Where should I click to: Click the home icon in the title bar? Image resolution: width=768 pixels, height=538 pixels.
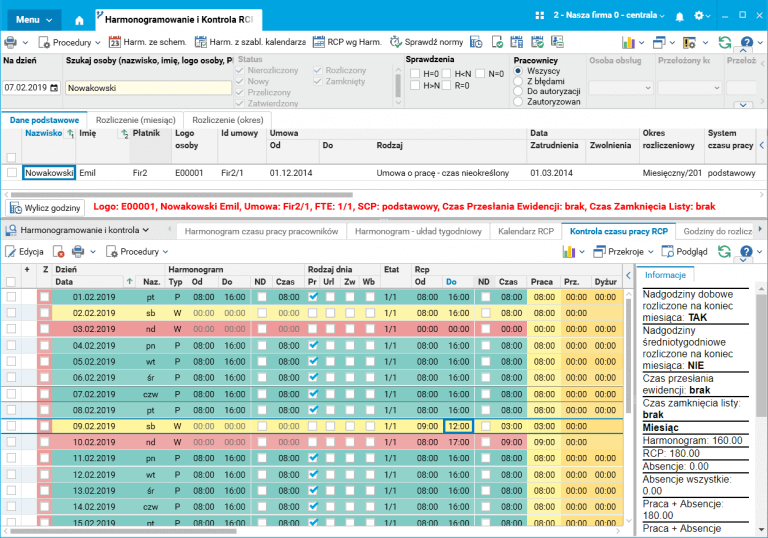click(x=80, y=19)
